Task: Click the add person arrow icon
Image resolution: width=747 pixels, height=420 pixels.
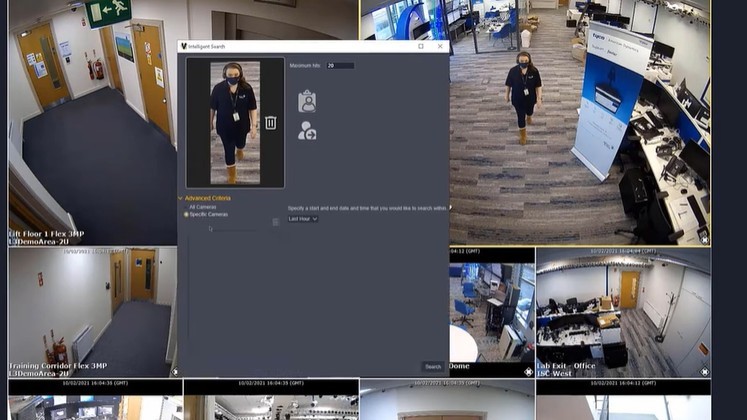Action: (x=307, y=131)
